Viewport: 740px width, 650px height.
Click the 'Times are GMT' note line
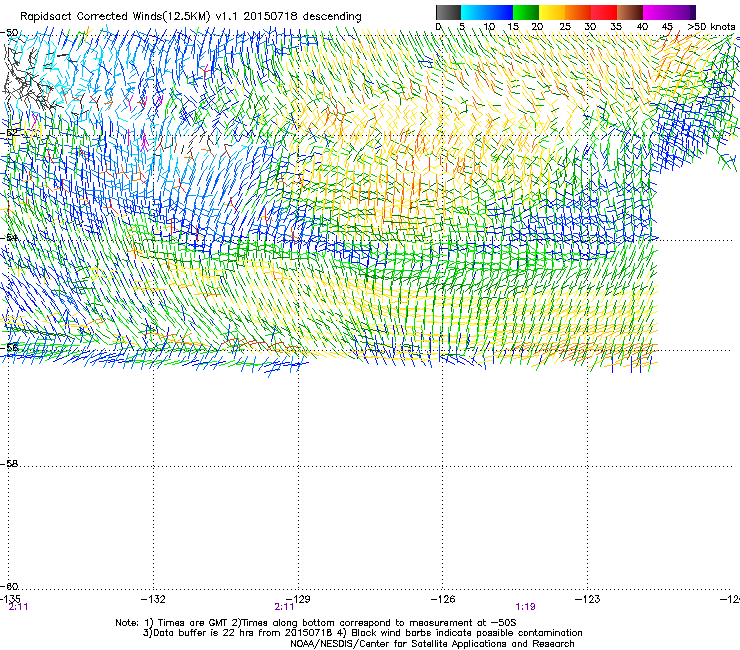315,623
